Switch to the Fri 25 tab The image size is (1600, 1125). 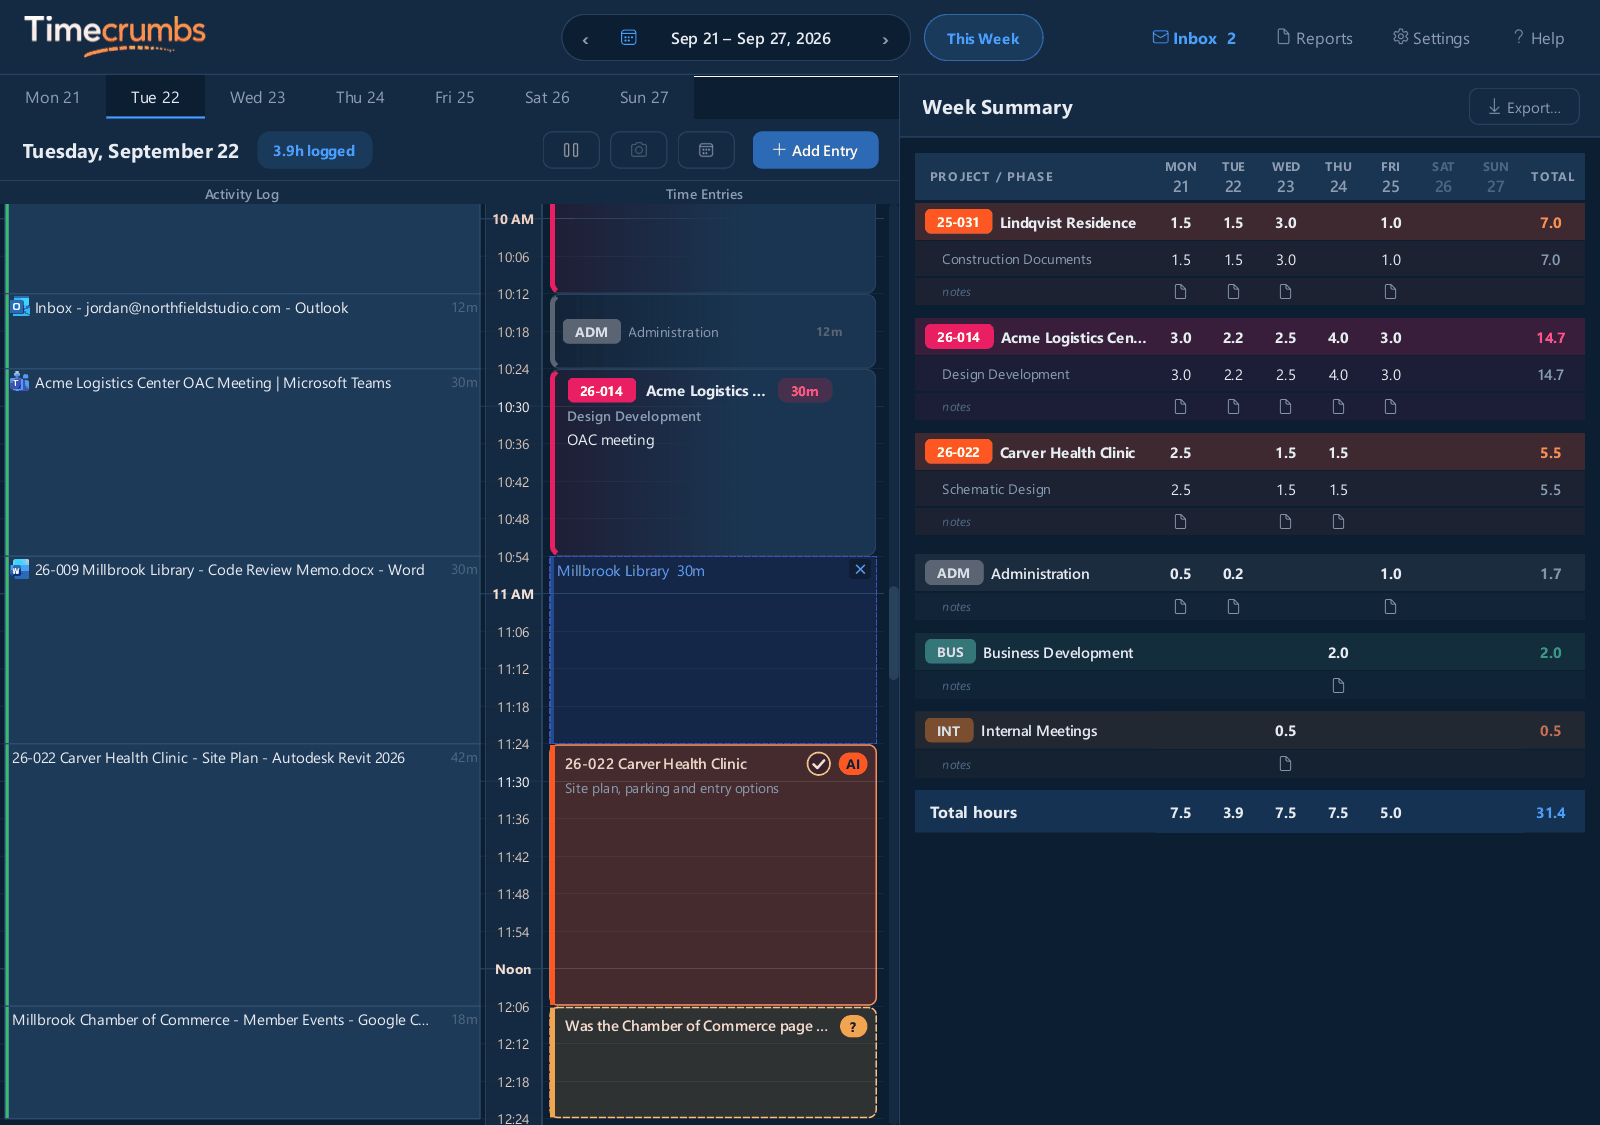[455, 97]
